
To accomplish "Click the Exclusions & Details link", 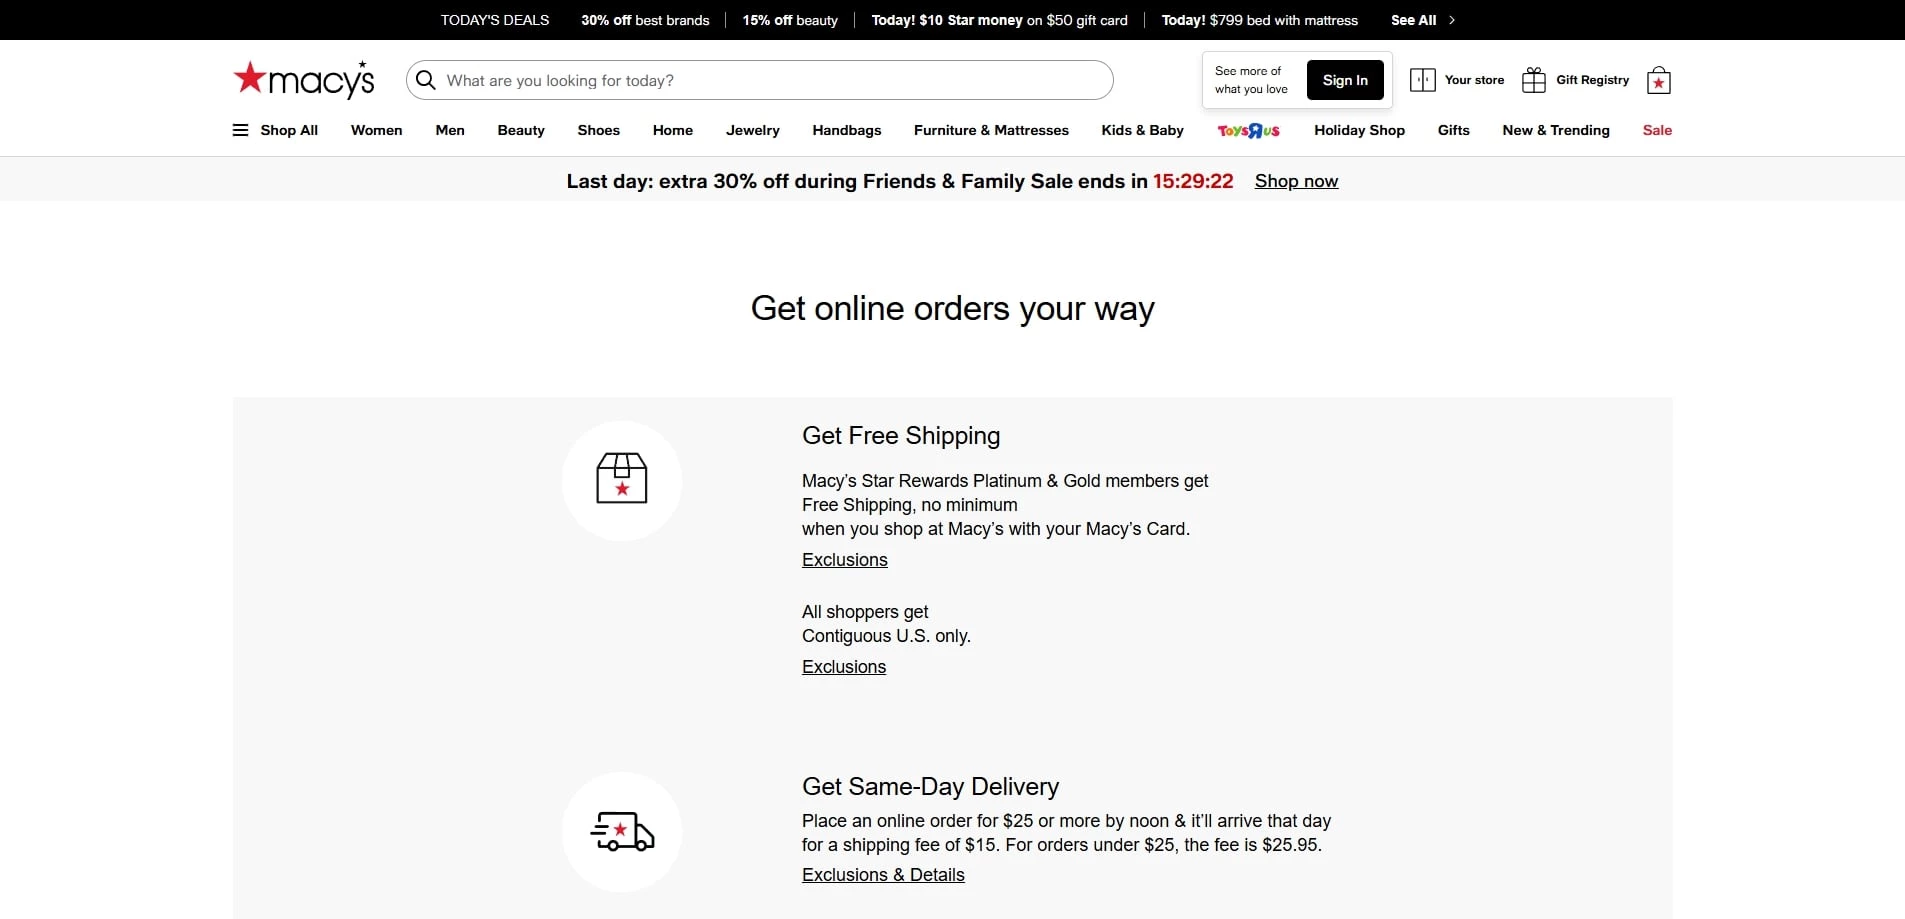I will (882, 874).
